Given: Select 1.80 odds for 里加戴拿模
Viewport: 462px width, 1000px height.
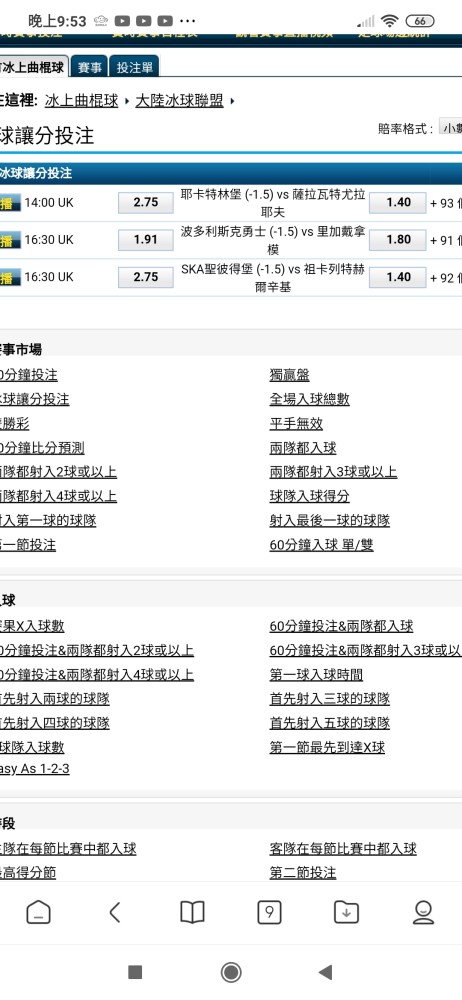Looking at the screenshot, I should point(398,240).
